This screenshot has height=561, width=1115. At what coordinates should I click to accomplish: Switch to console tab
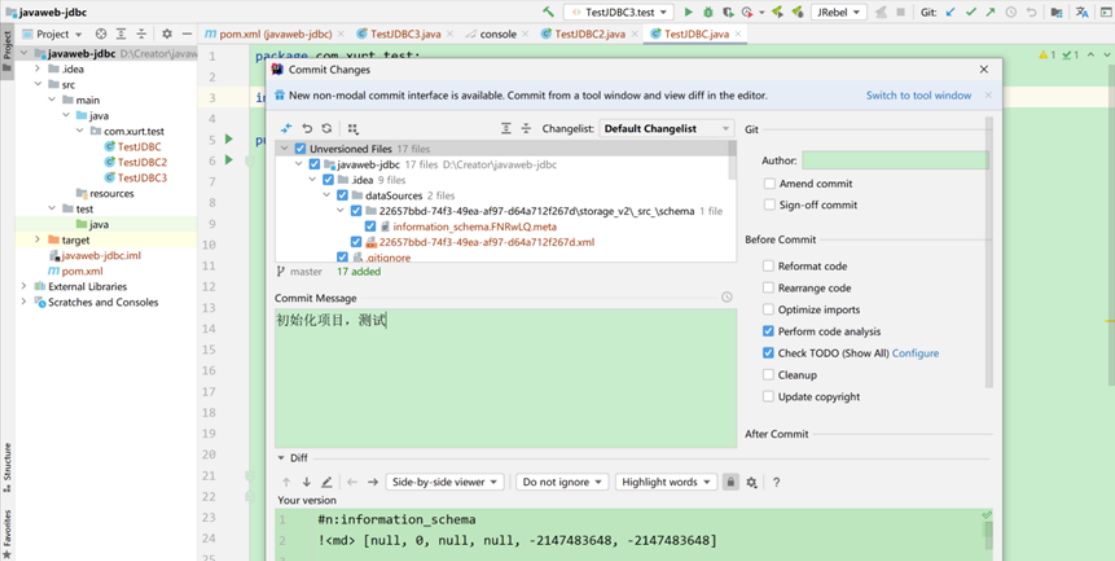tap(497, 34)
